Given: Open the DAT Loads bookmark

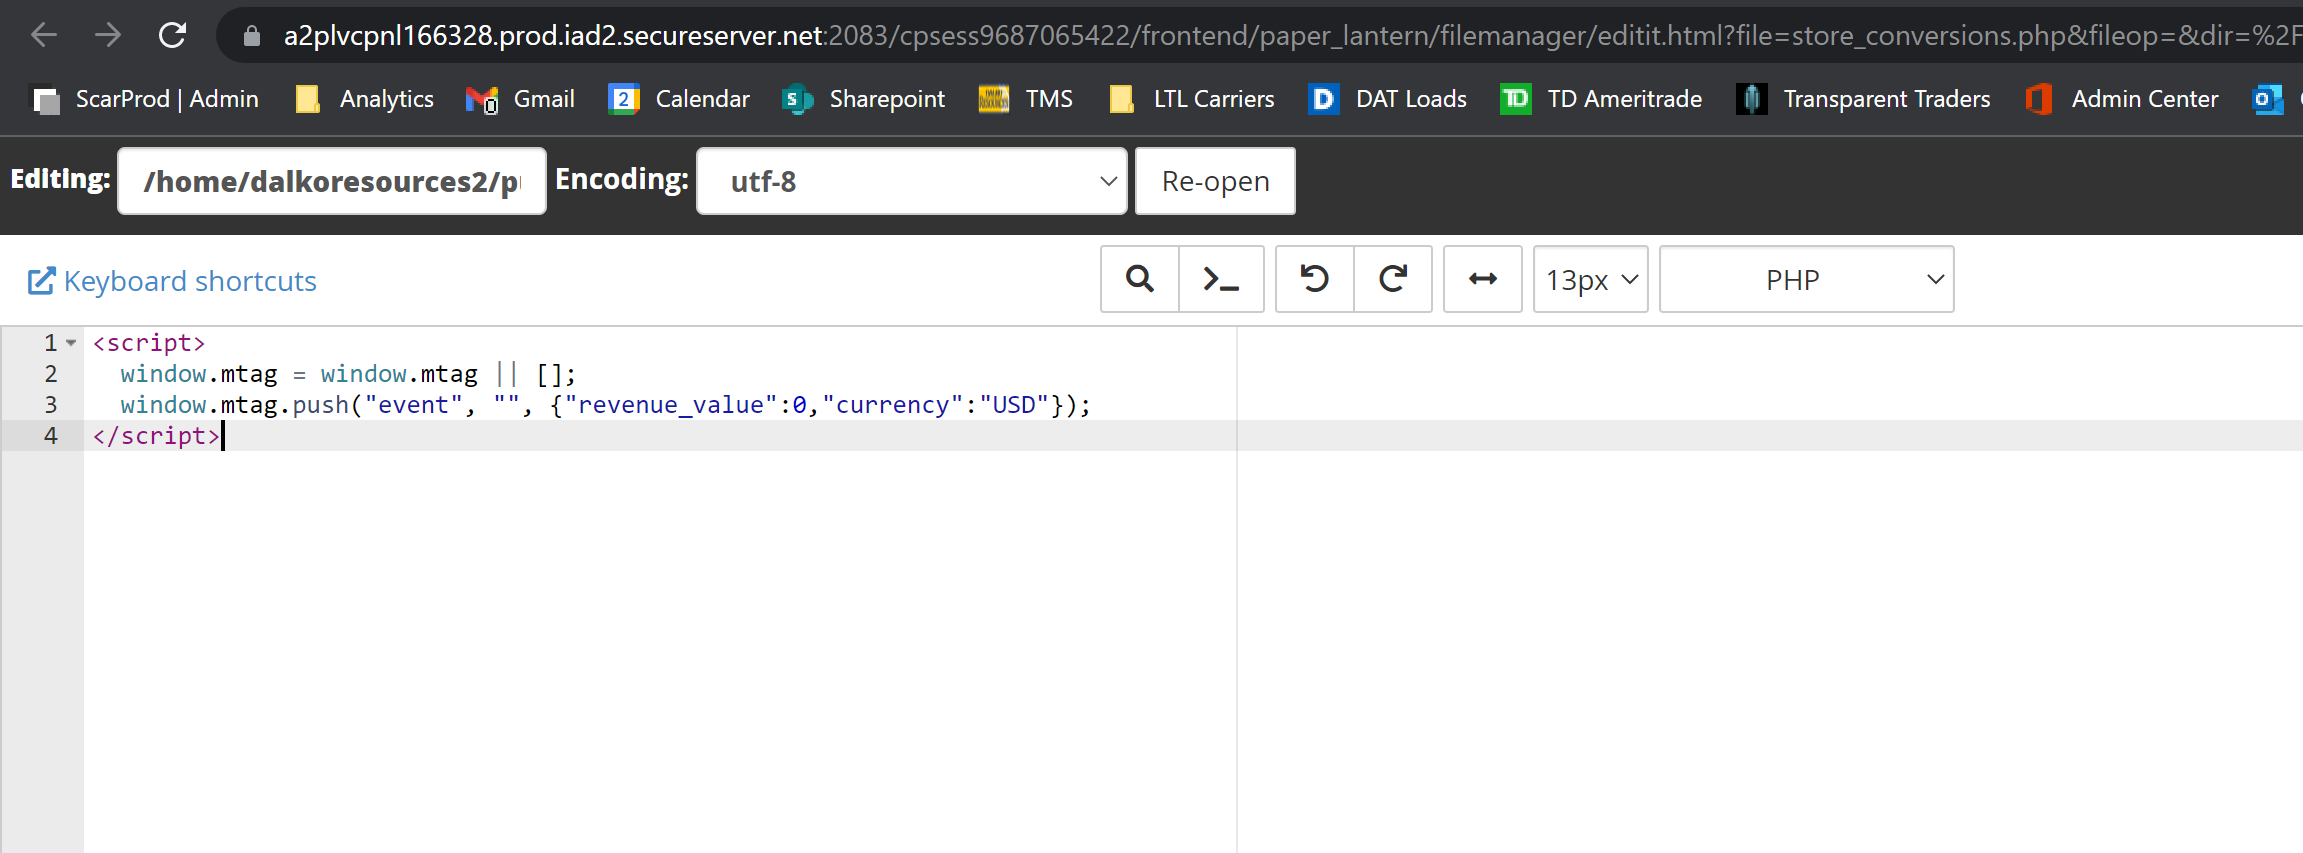Looking at the screenshot, I should coord(1388,99).
